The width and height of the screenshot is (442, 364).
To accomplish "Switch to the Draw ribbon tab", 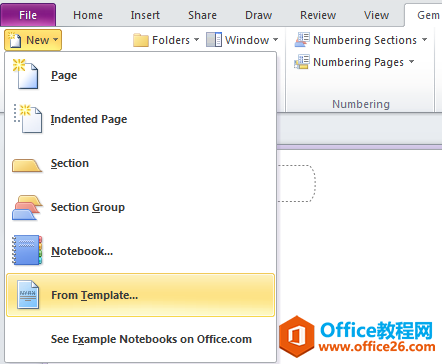I will [258, 15].
